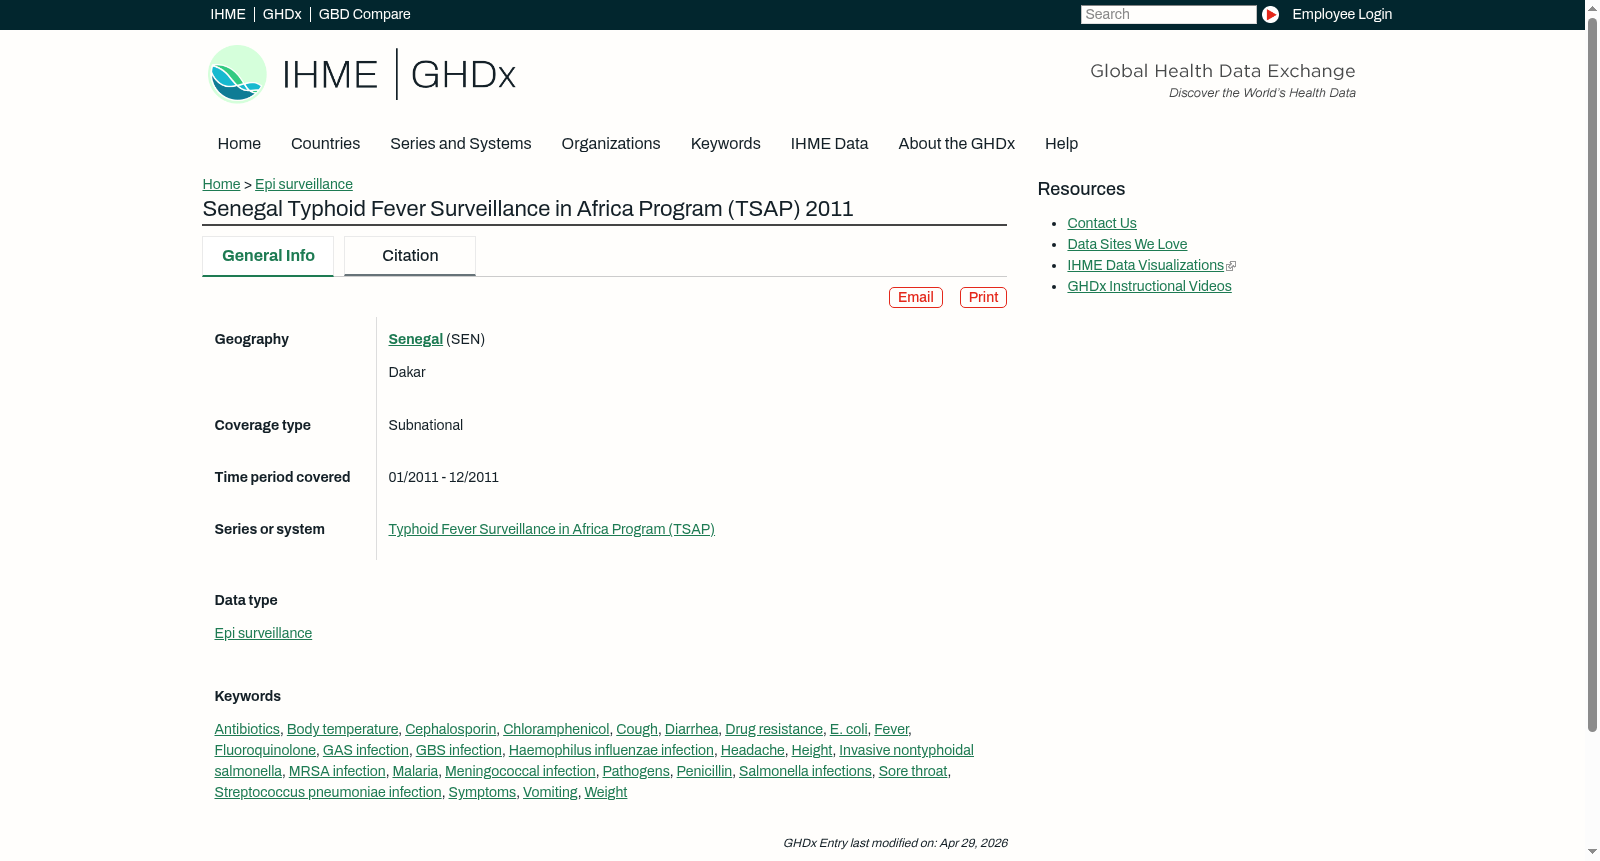The image size is (1600, 861).
Task: Click the Malaria keyword
Action: tap(415, 771)
